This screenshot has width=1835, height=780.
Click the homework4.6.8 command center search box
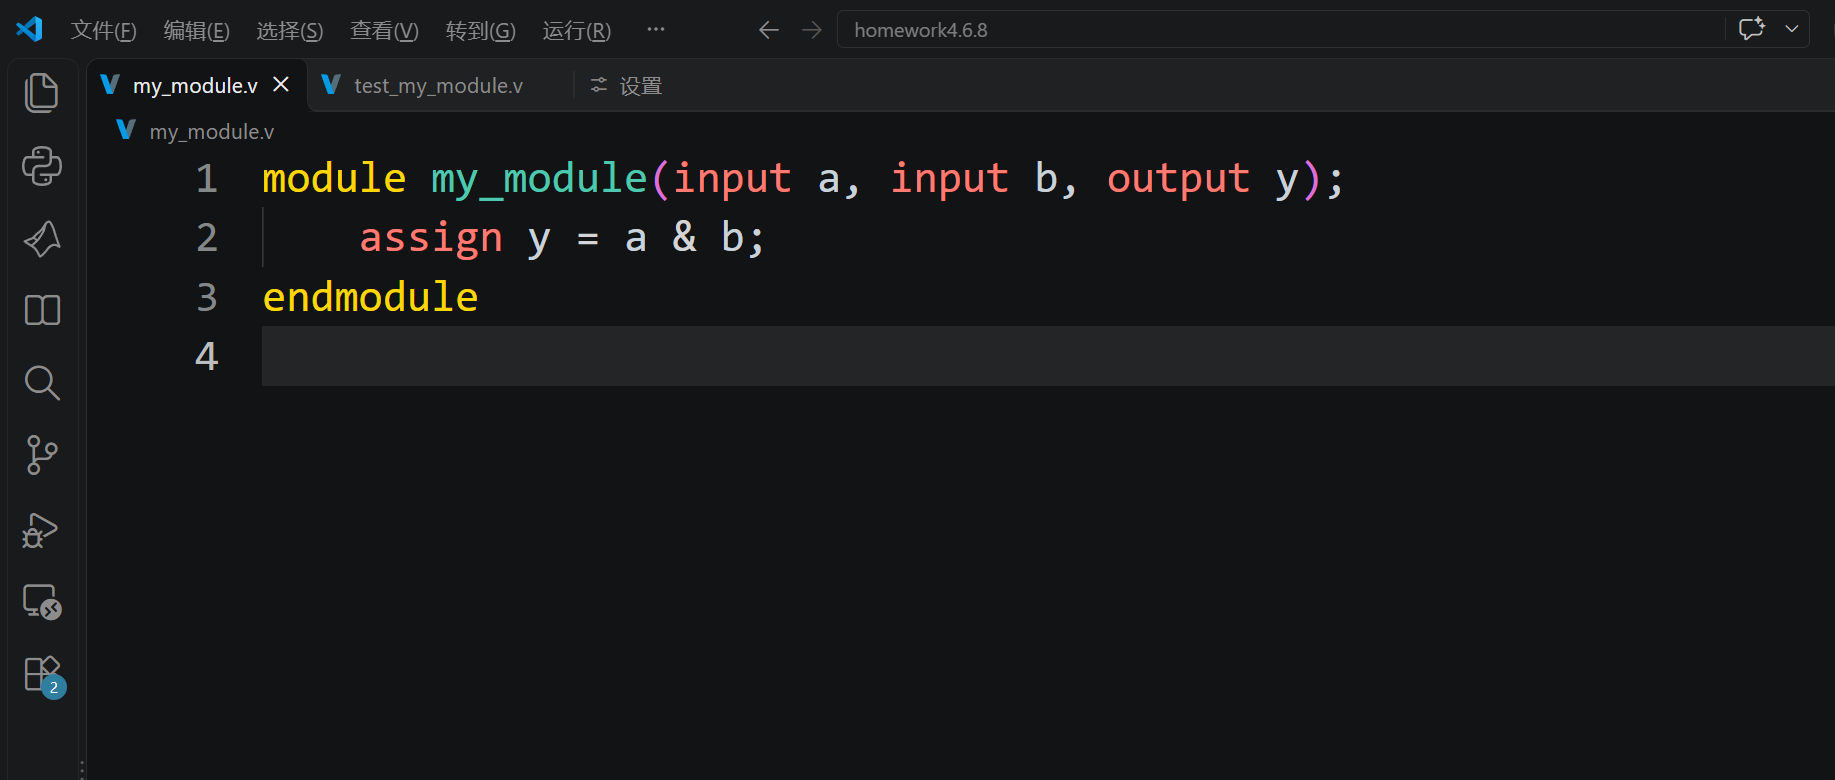(x=1281, y=30)
